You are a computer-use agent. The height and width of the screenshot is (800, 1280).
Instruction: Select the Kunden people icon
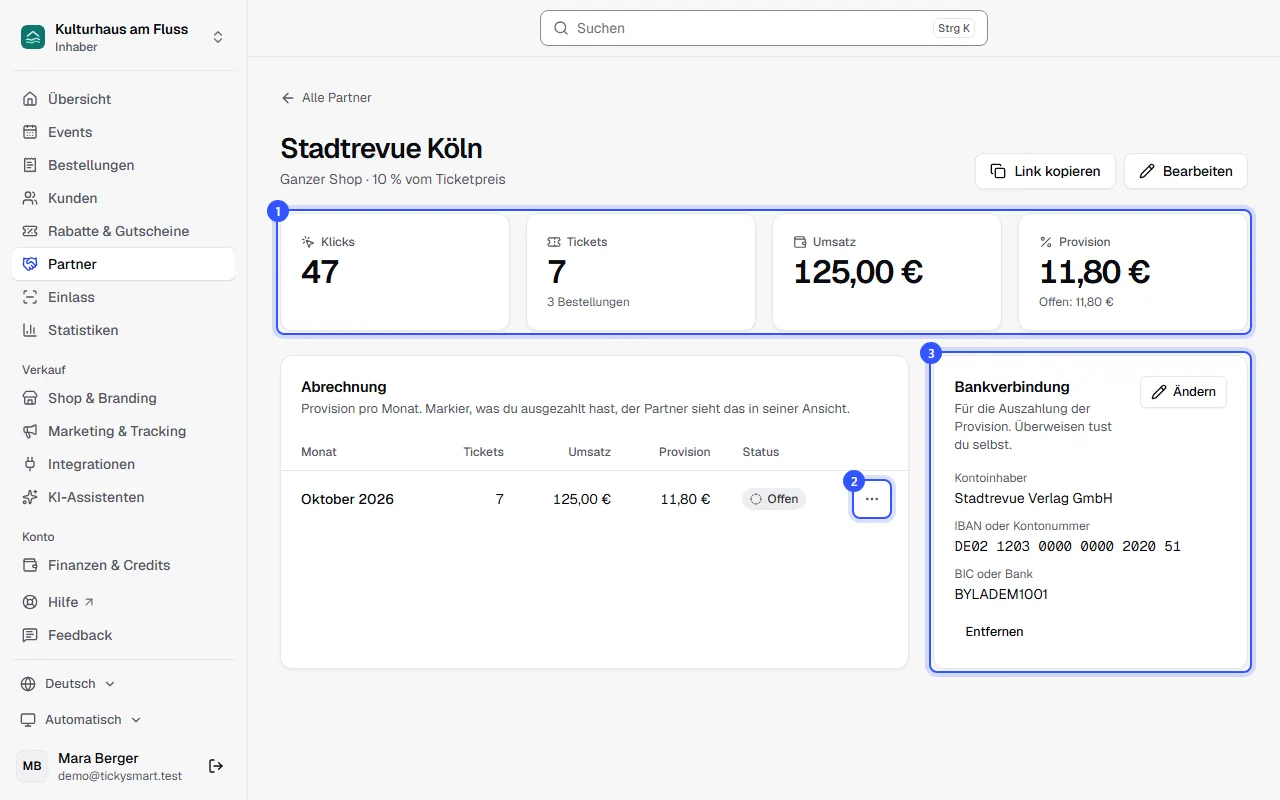pos(30,198)
